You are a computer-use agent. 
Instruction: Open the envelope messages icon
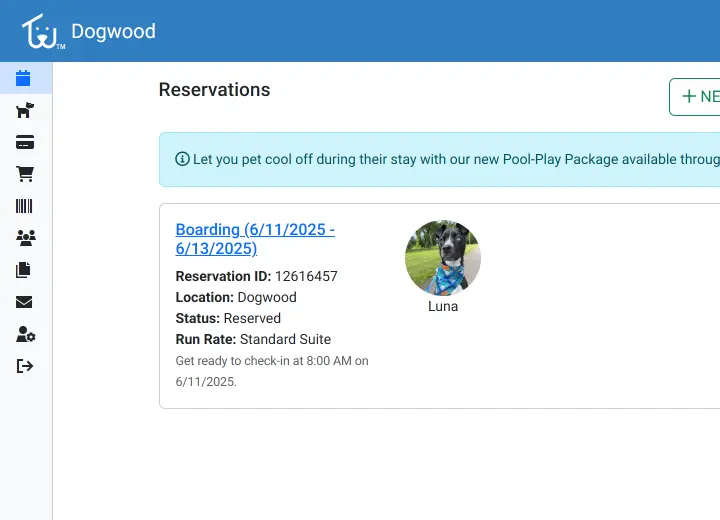pos(25,302)
